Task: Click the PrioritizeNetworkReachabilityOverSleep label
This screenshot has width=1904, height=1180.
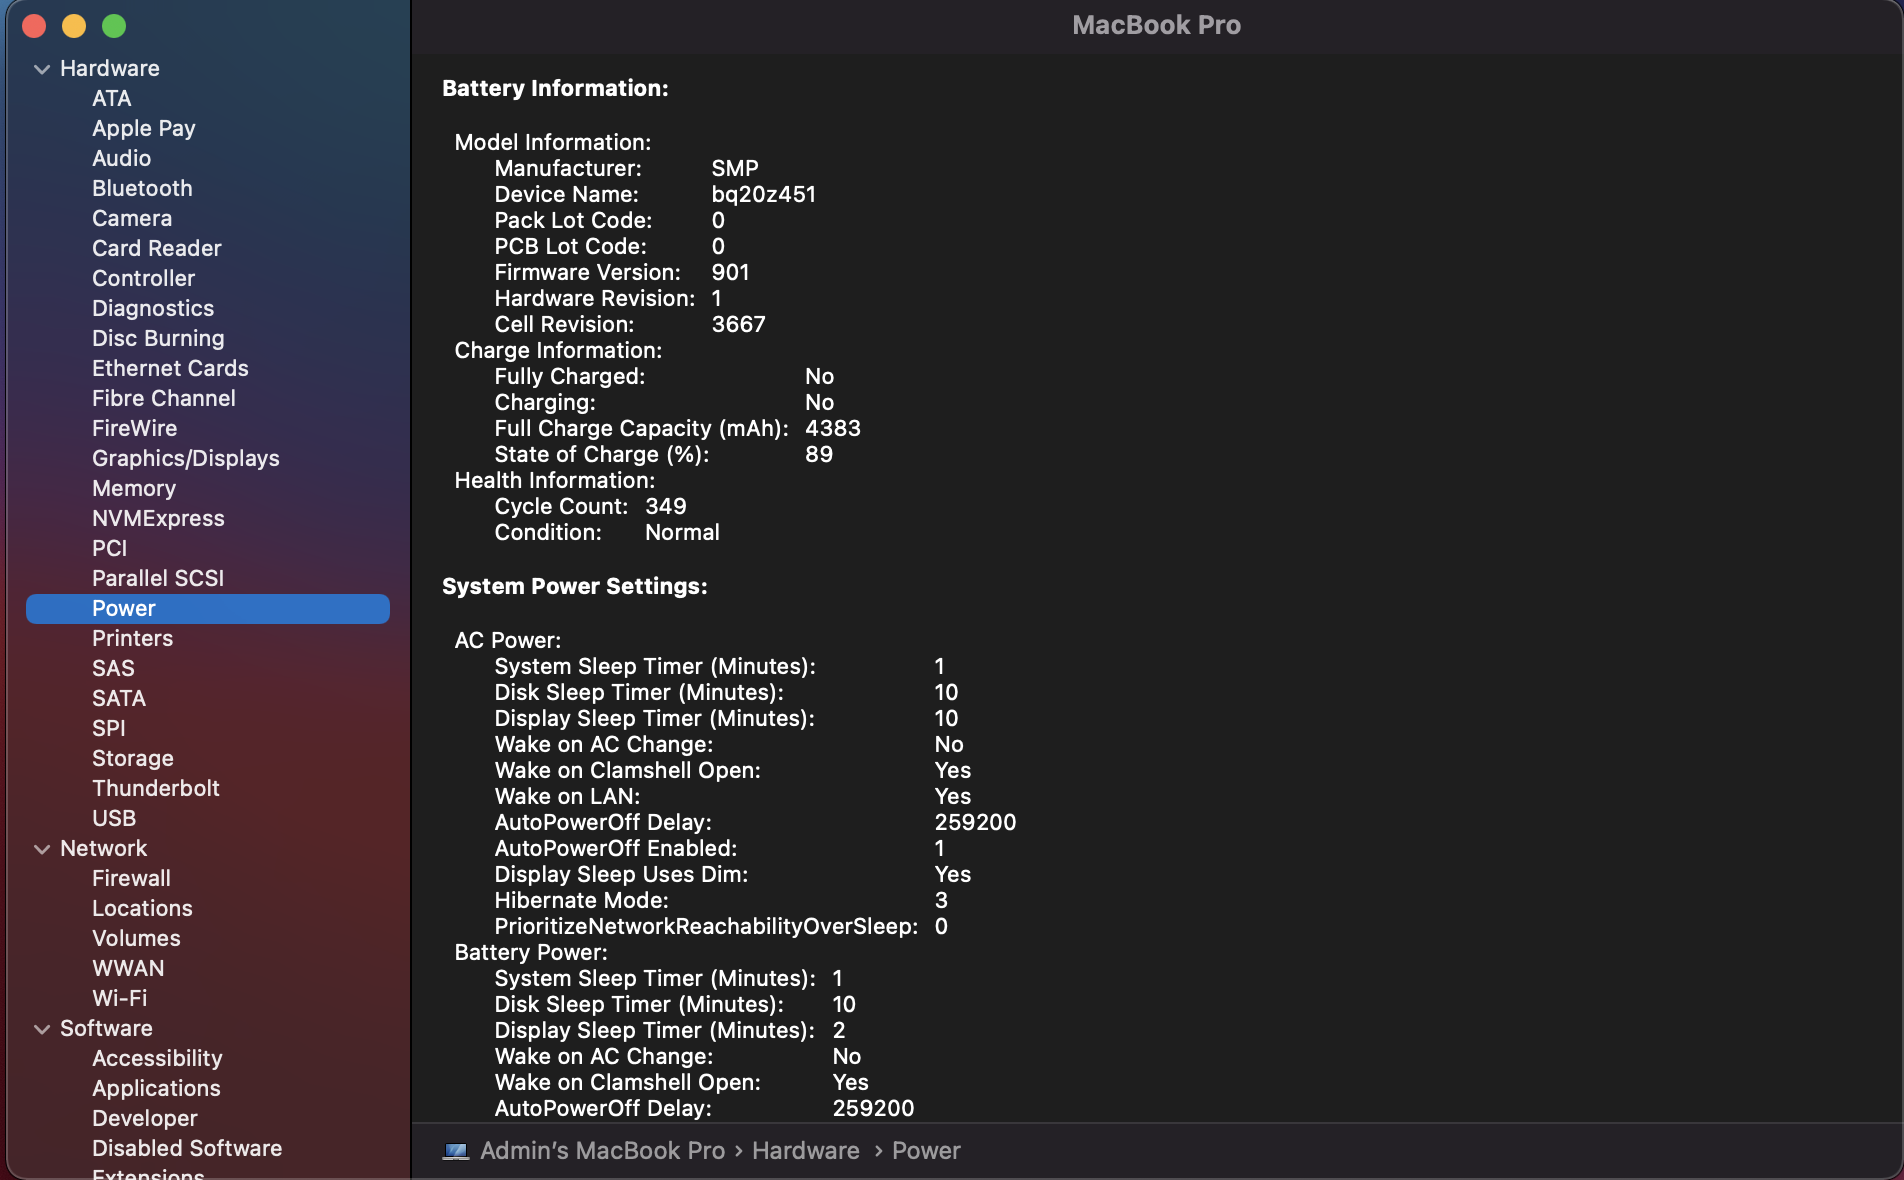Action: (x=706, y=926)
